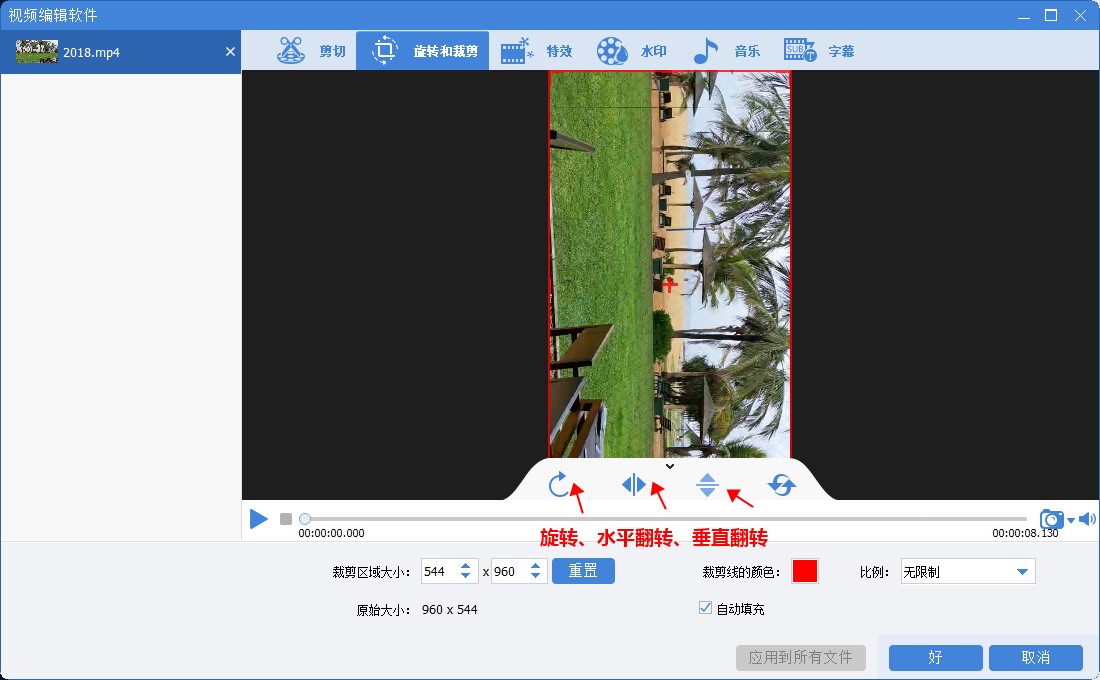
Task: Click the circular-arrows icon under the preview
Action: point(782,484)
